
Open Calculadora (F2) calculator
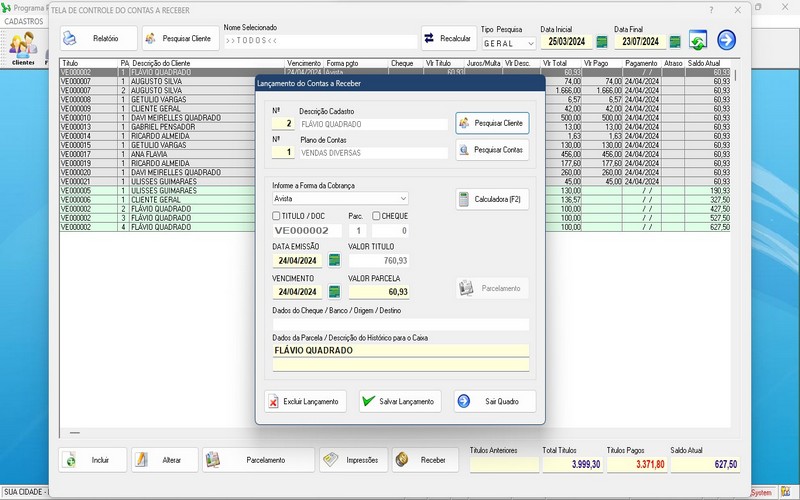[492, 199]
